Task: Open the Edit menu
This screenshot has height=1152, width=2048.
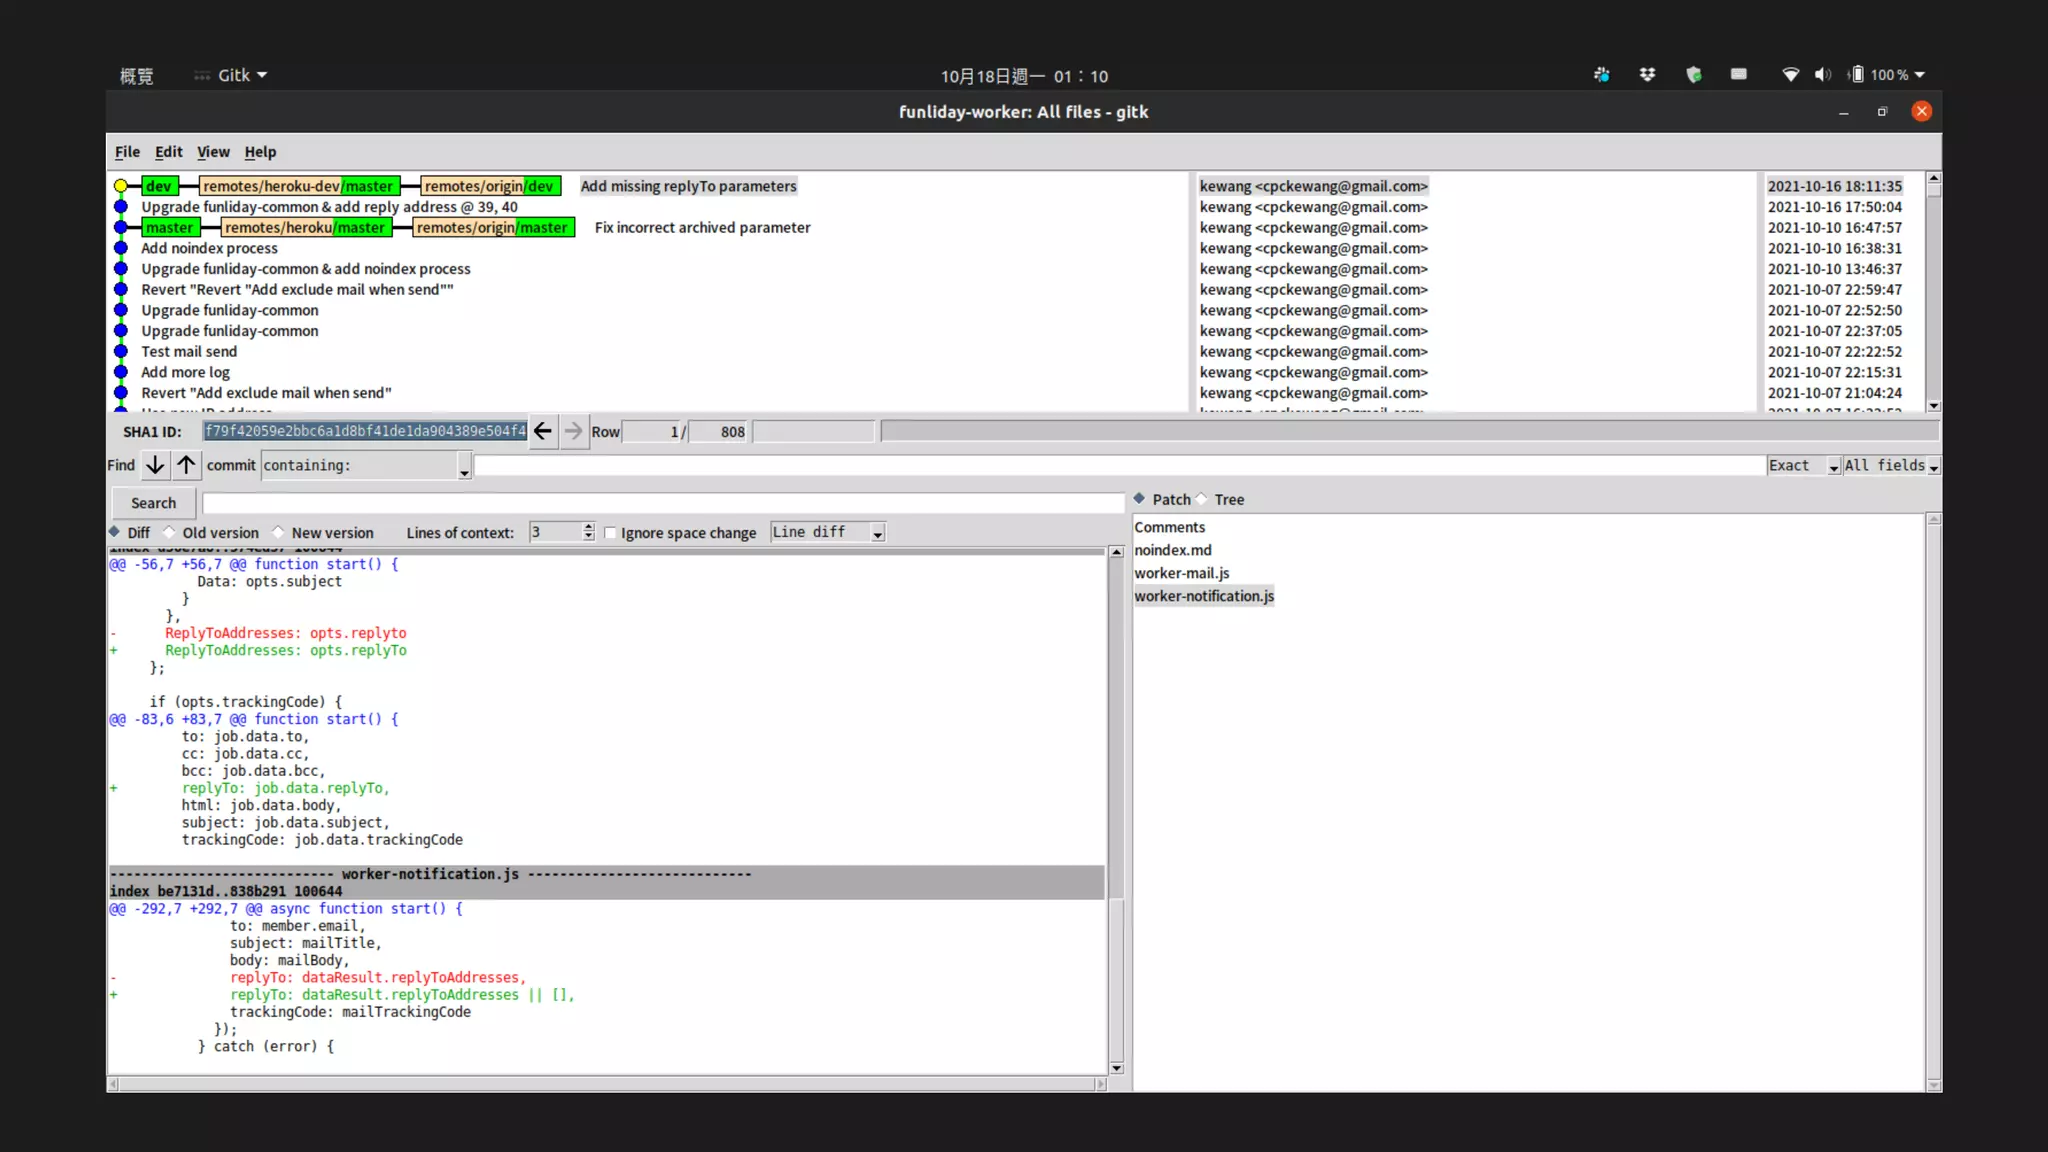Action: [168, 152]
